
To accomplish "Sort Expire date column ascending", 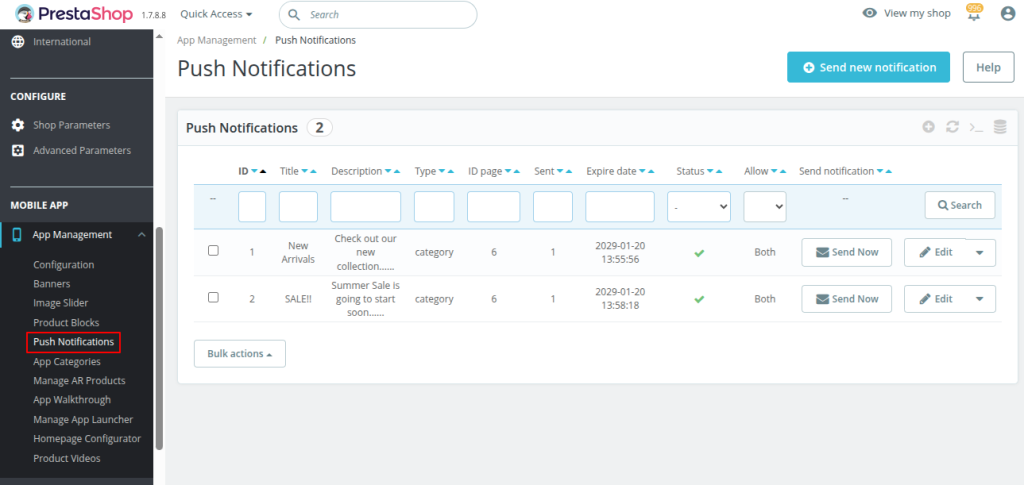I will [x=651, y=172].
